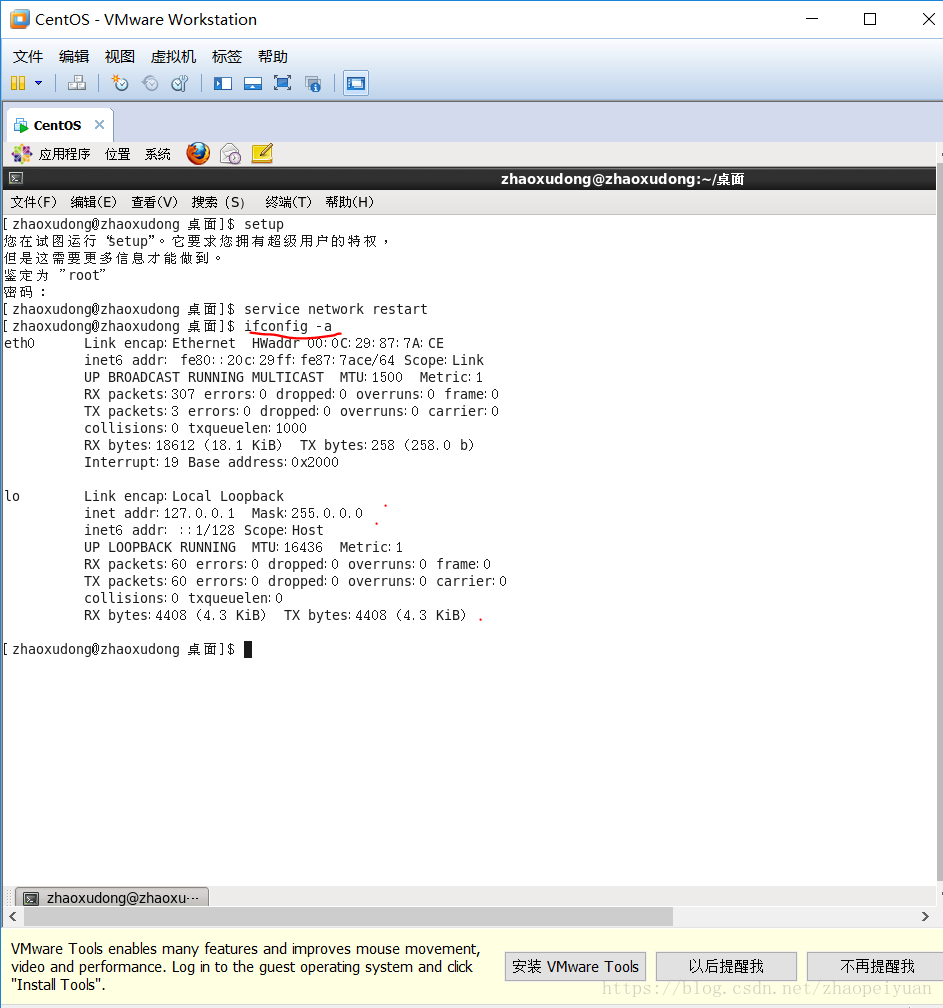
Task: Open the 虚拟机 menu
Action: (x=173, y=57)
